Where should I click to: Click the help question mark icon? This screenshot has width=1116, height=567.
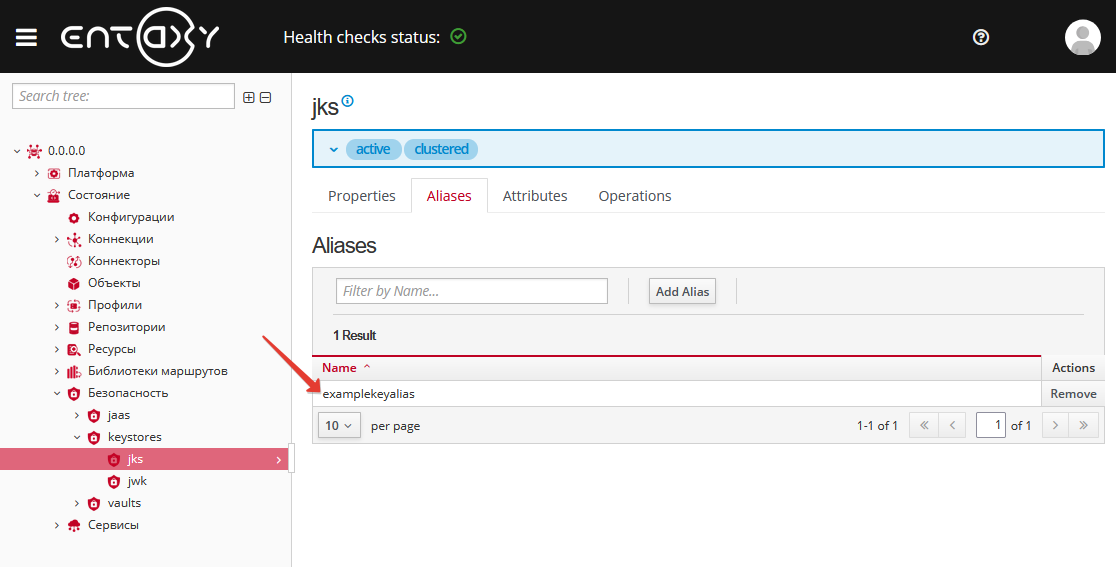[981, 37]
